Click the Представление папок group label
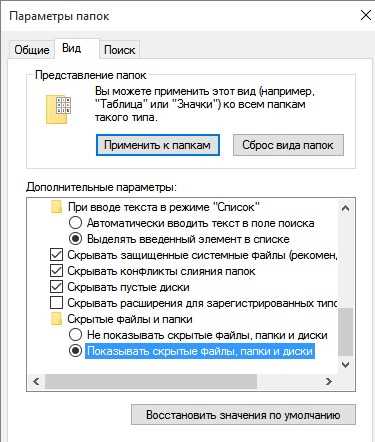The width and height of the screenshot is (375, 442). [90, 75]
